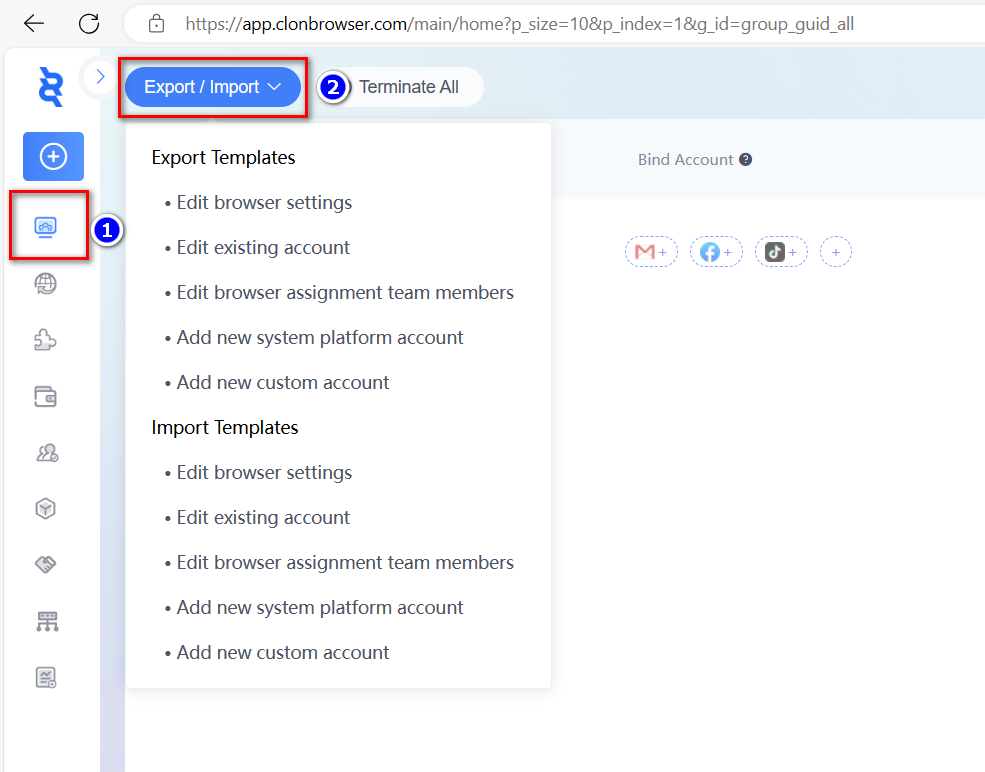Image resolution: width=985 pixels, height=772 pixels.
Task: Click the Facebook add account icon
Action: [x=716, y=253]
